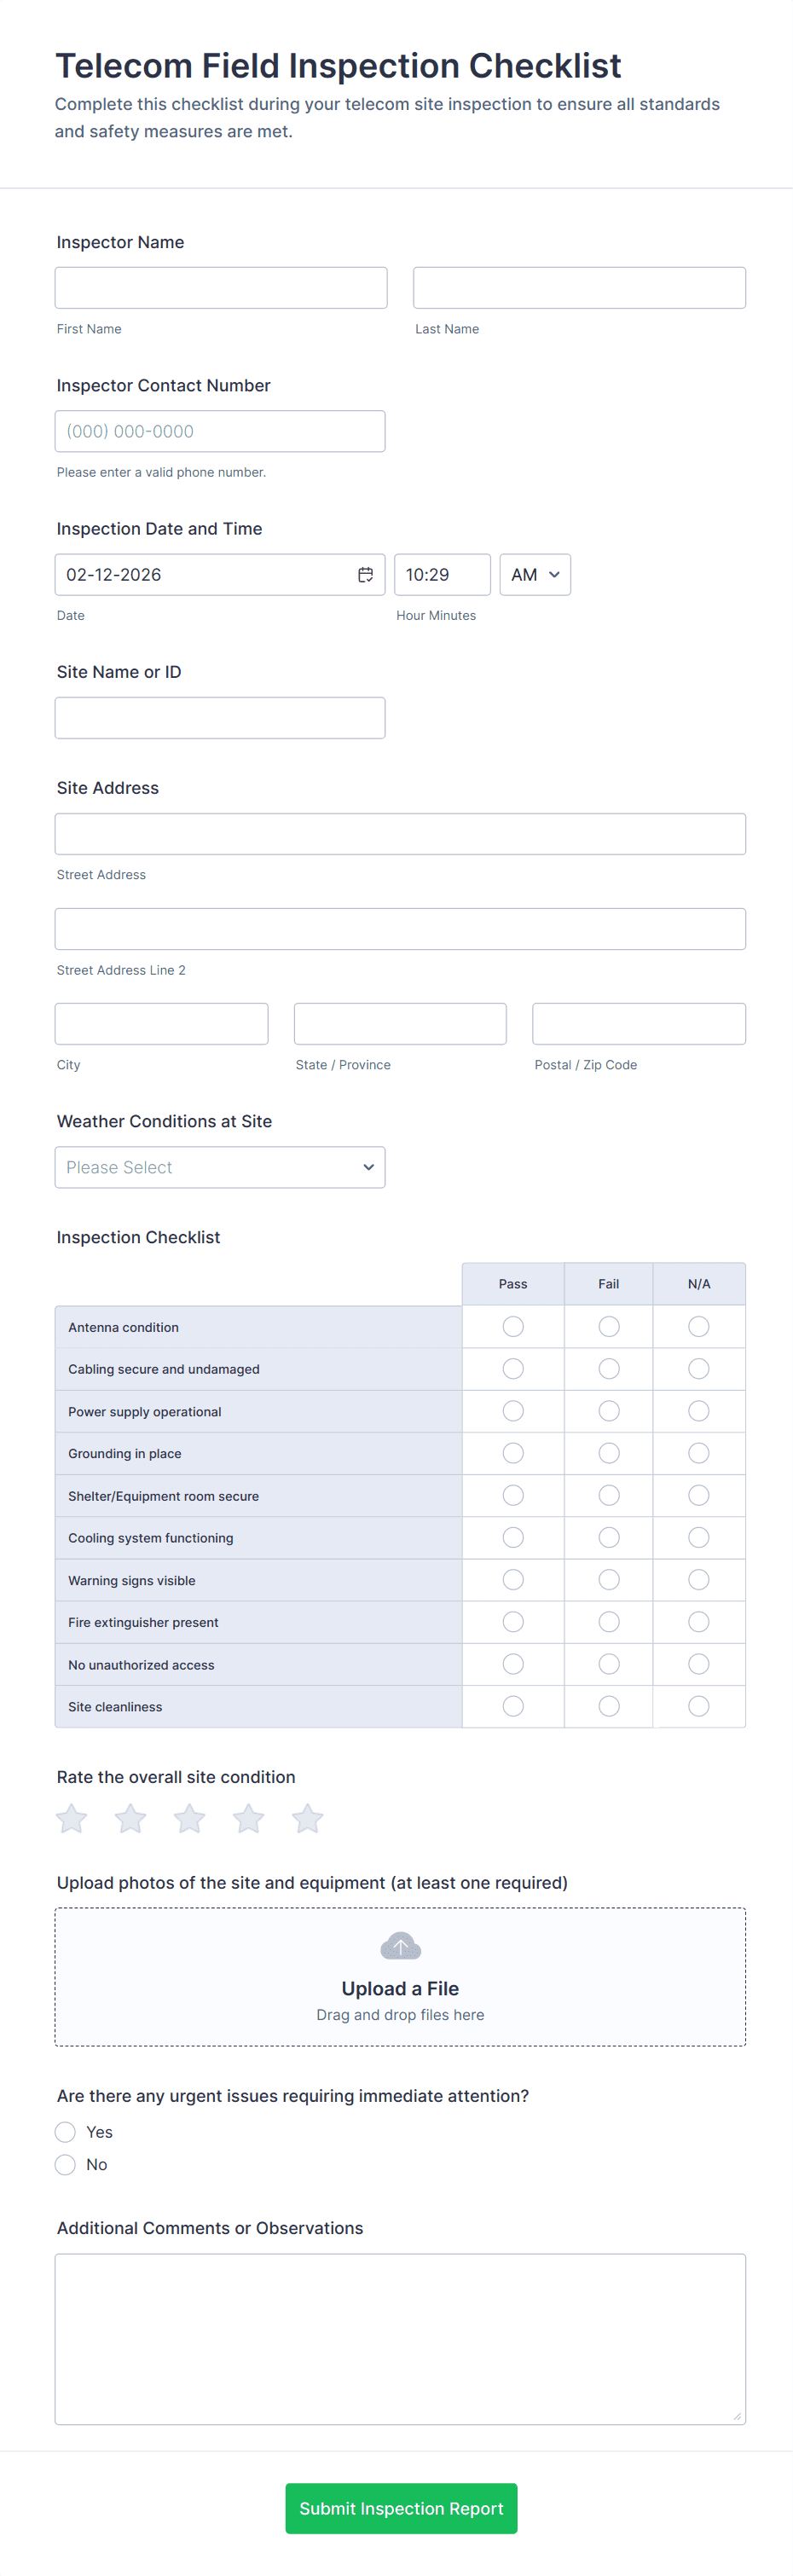Give a four star site rating
This screenshot has width=793, height=2576.
tap(248, 1819)
